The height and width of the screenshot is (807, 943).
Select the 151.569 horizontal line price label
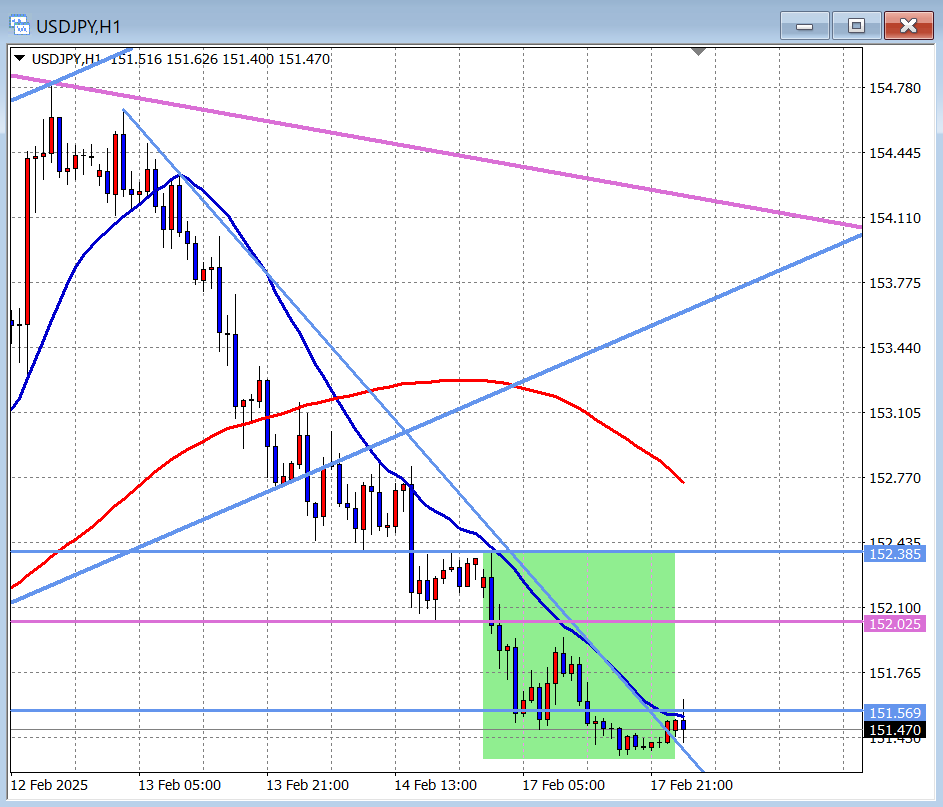click(x=895, y=712)
